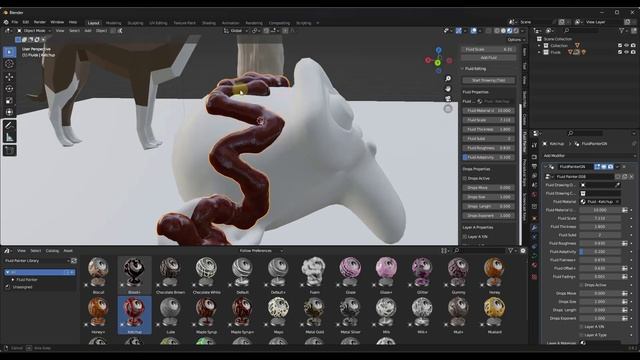This screenshot has width=640, height=360.
Task: Select the Transform tool
Action: 9,112
